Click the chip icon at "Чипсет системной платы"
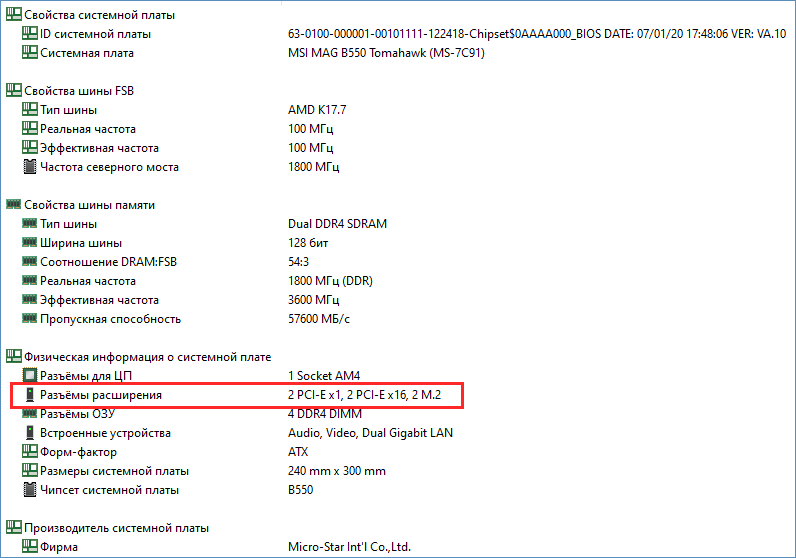Viewport: 796px width, 558px height. tap(29, 489)
